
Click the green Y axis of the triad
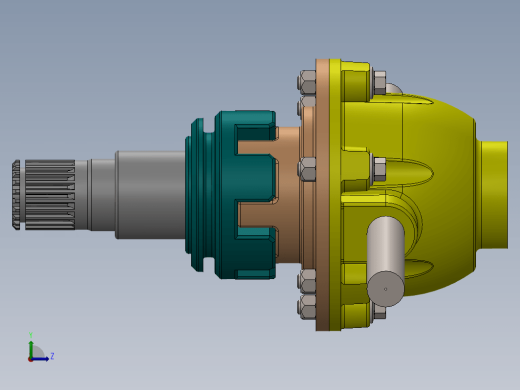click(31, 349)
